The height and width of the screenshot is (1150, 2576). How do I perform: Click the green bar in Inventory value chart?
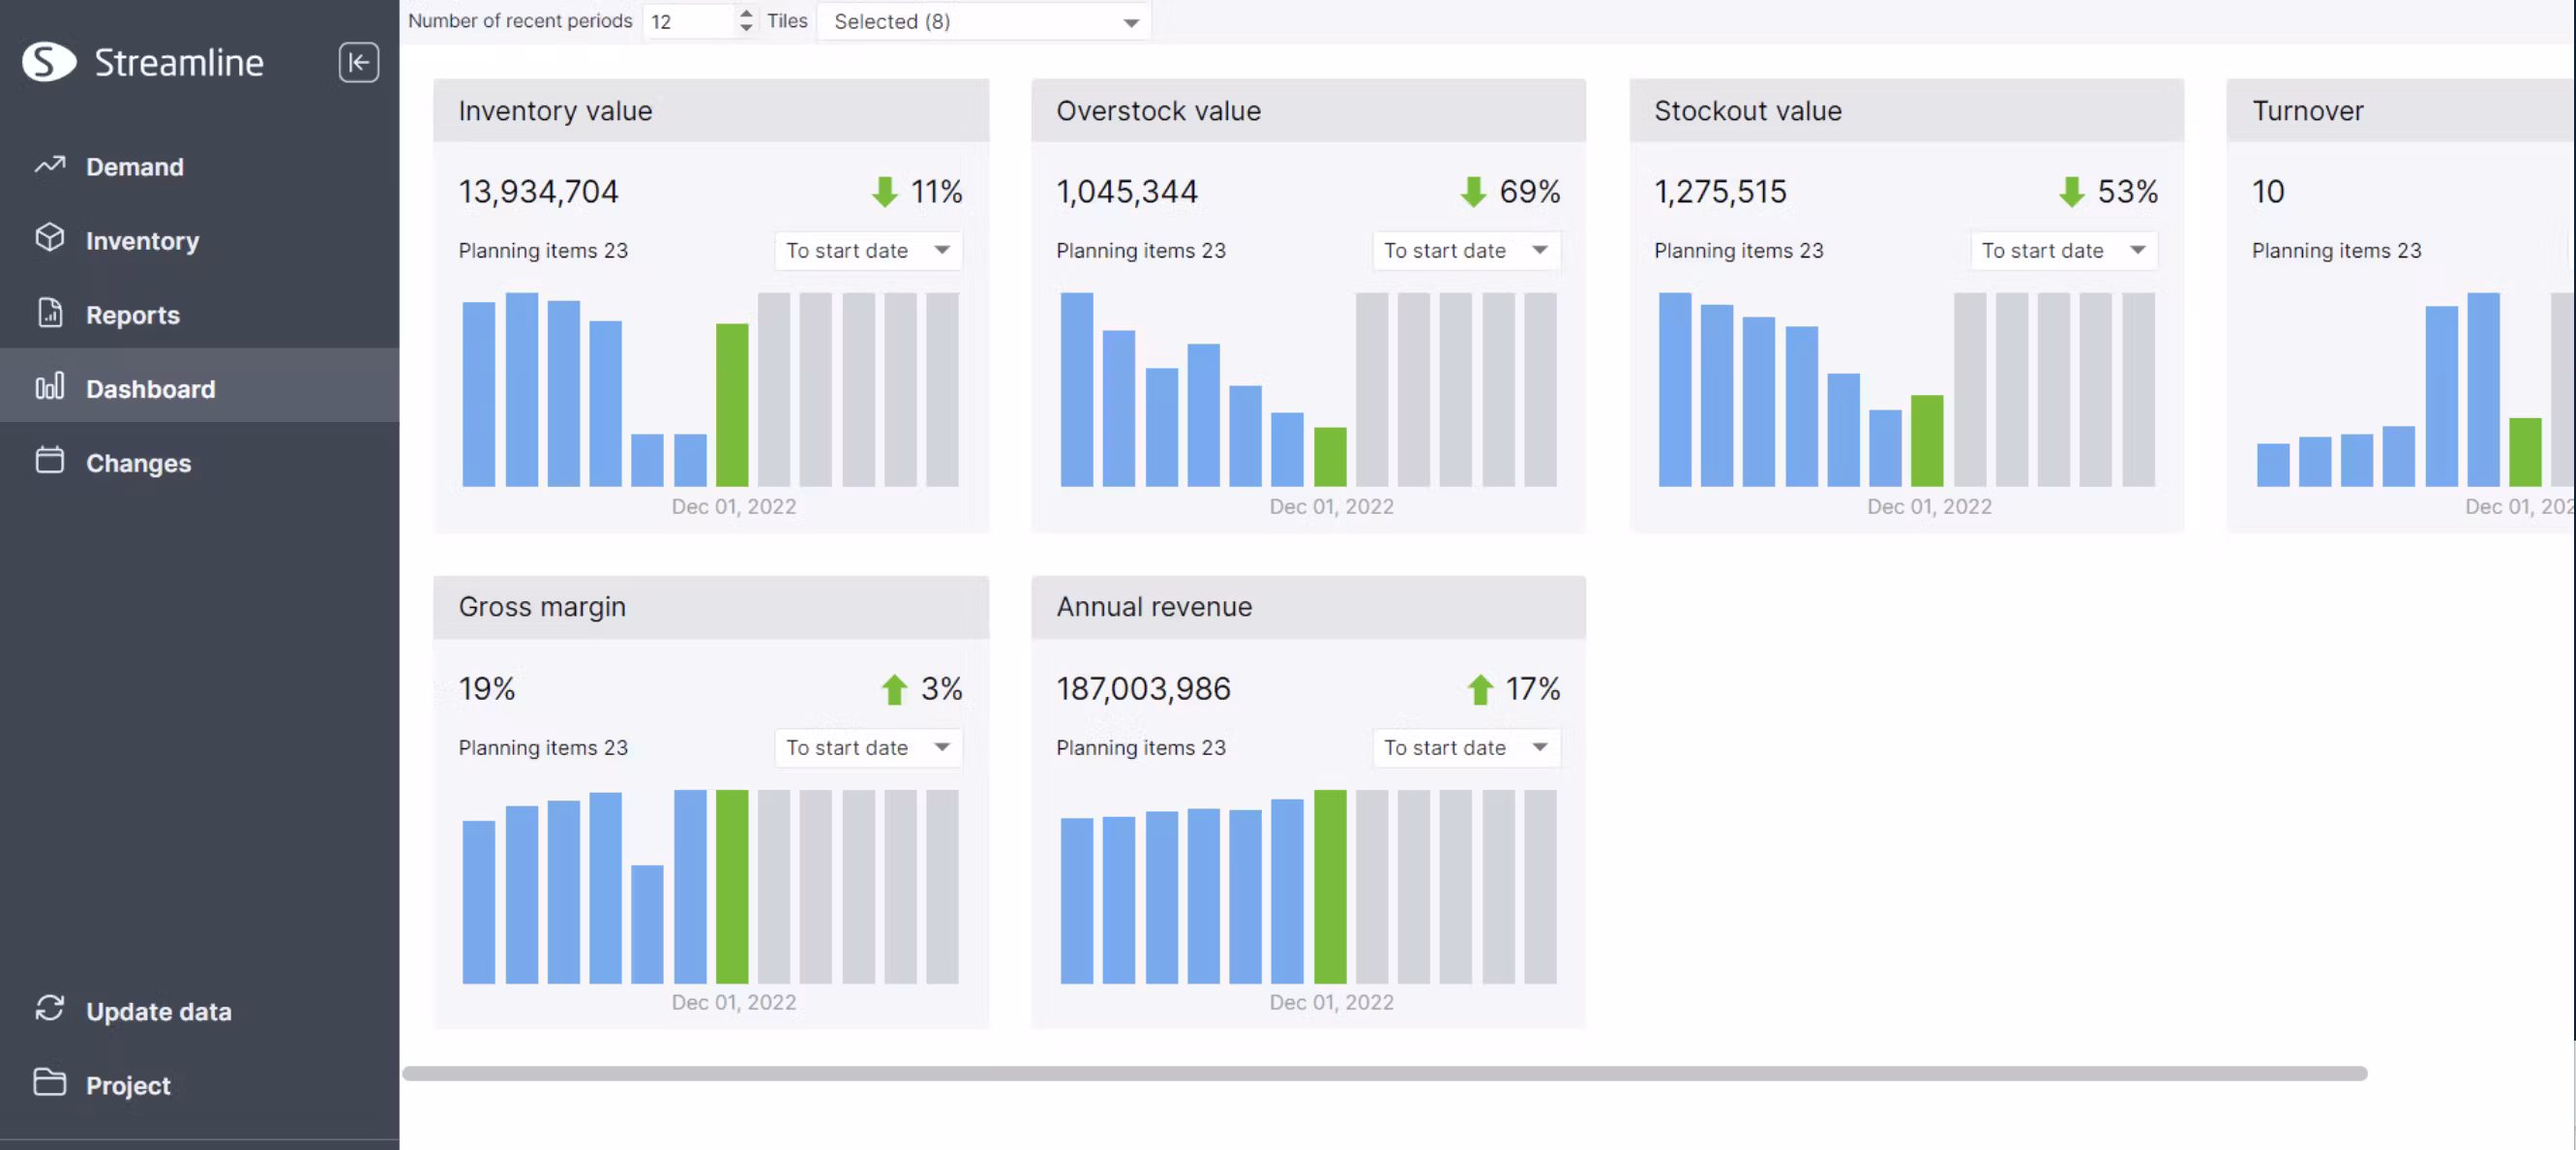point(732,405)
